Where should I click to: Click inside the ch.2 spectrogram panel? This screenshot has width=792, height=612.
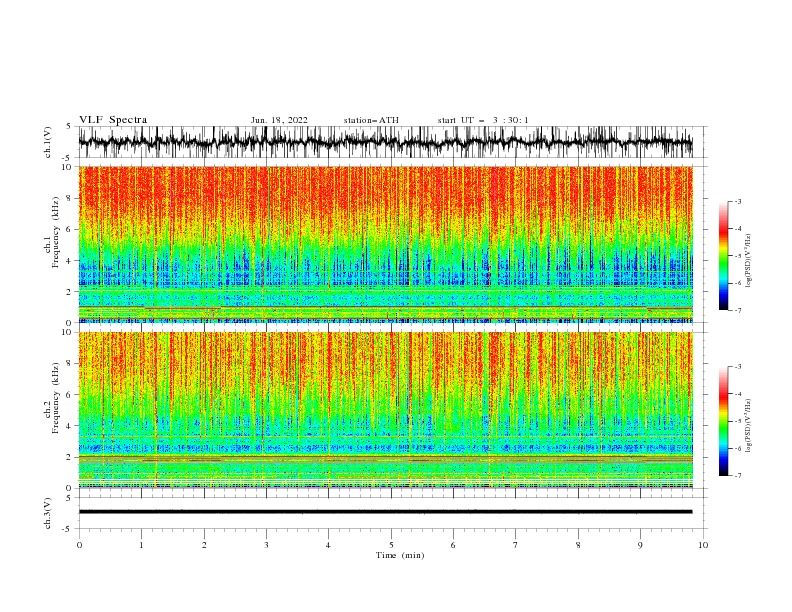[386, 410]
